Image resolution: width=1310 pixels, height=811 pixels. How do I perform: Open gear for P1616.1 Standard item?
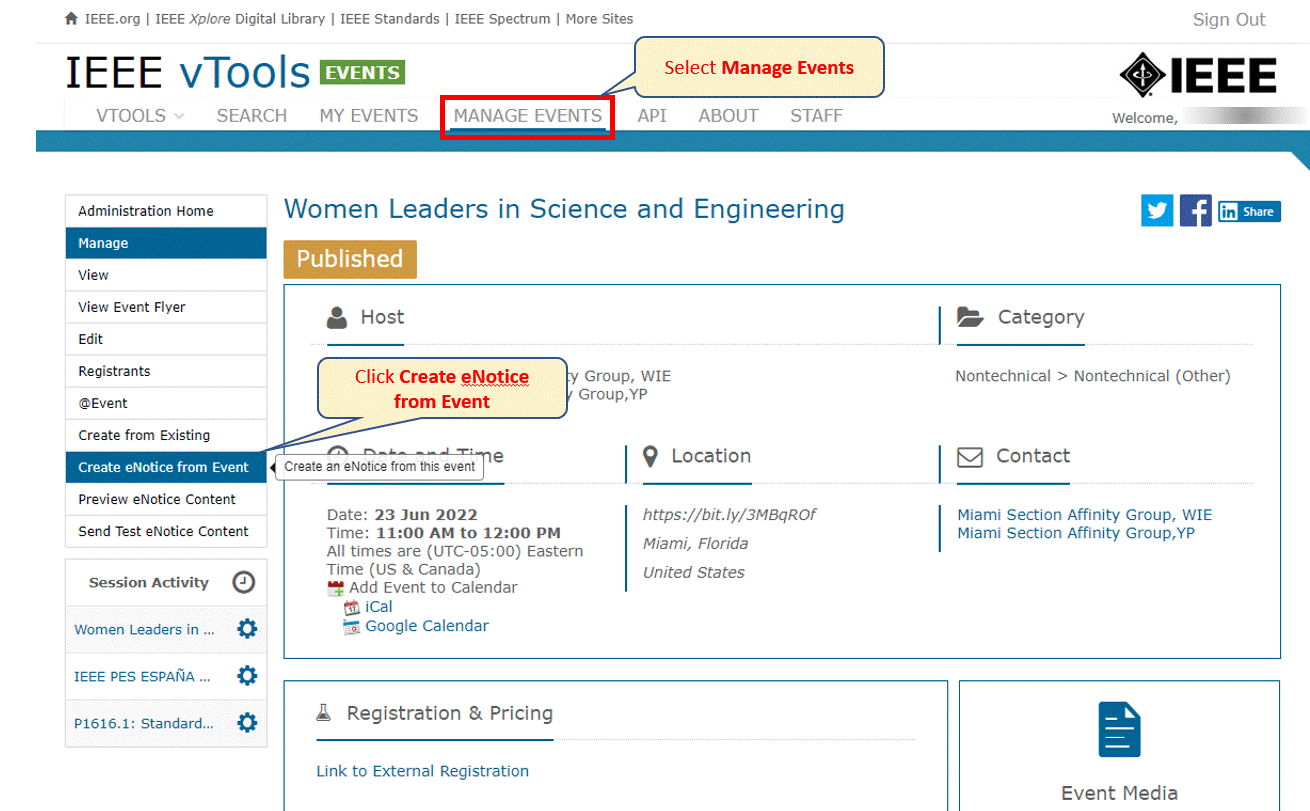click(x=247, y=723)
